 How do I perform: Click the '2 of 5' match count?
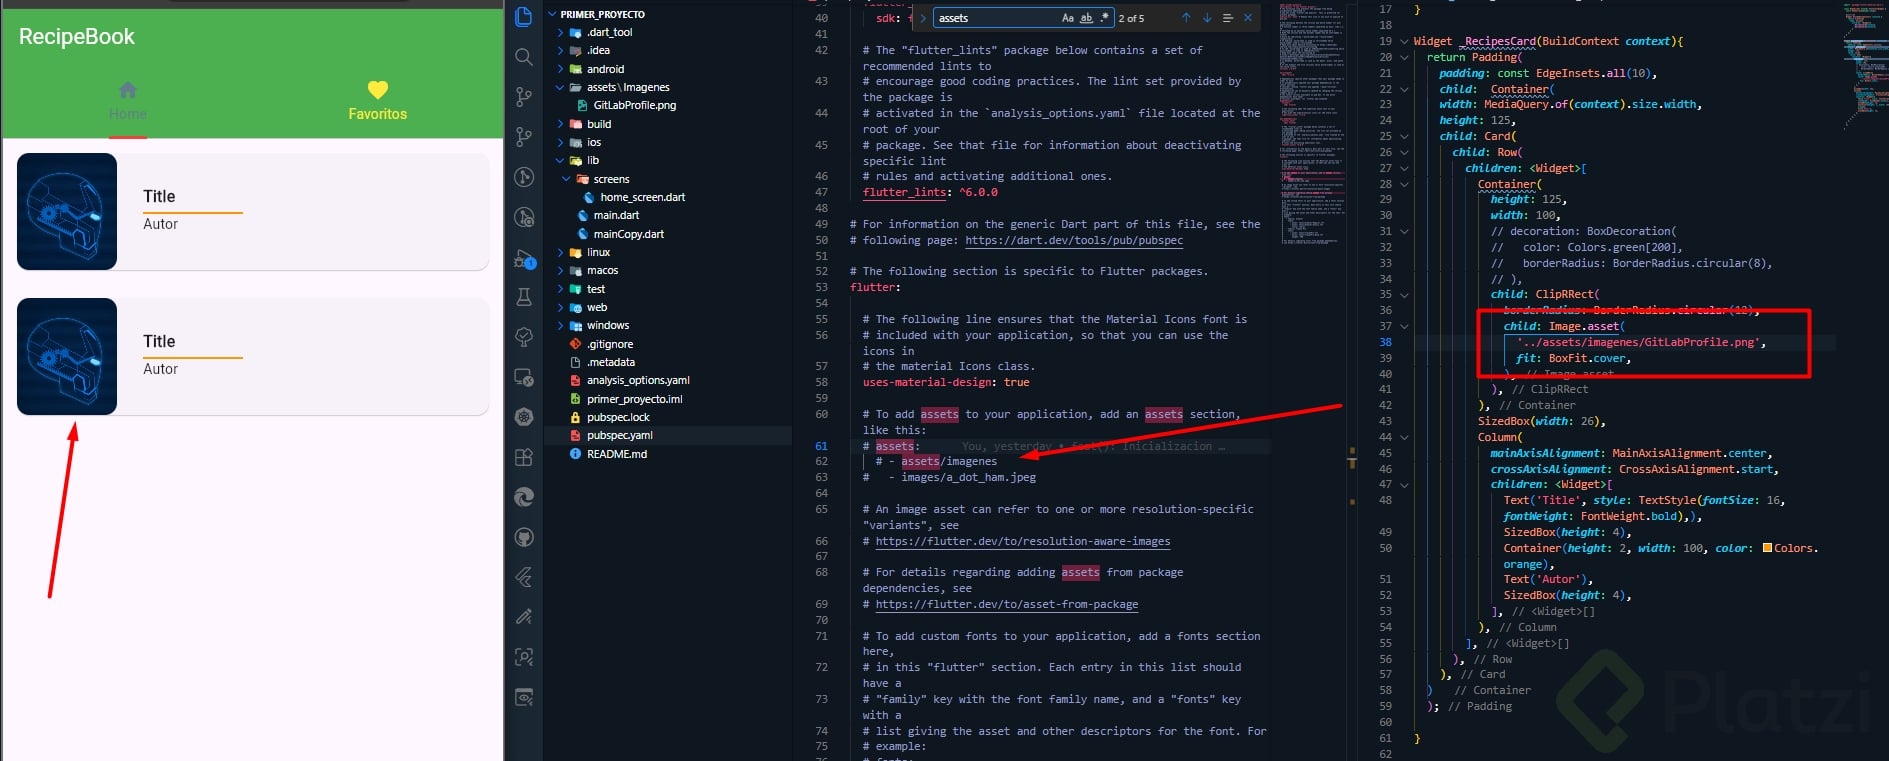(x=1131, y=18)
